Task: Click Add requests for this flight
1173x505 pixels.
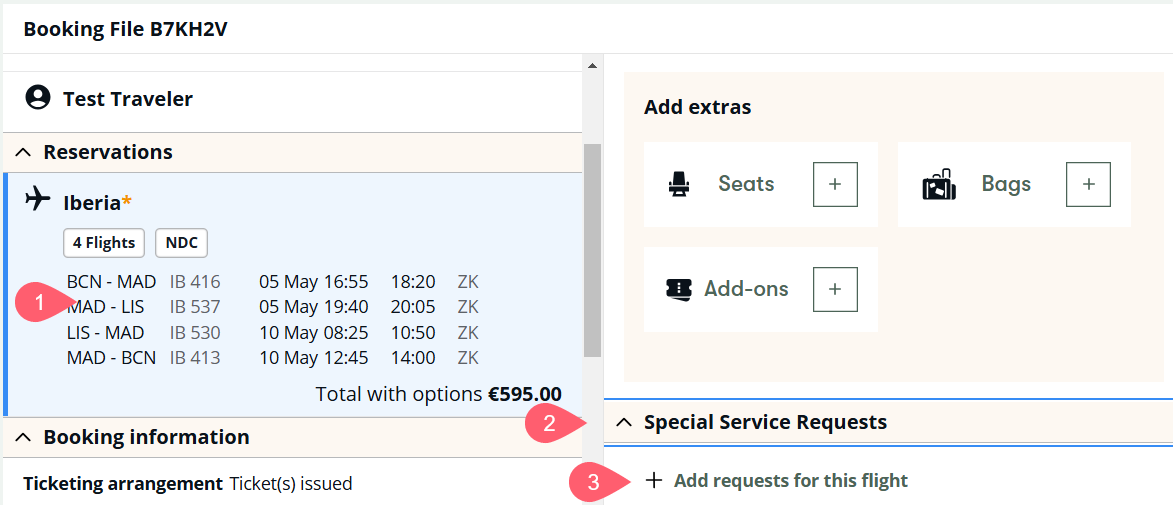Action: (x=790, y=481)
